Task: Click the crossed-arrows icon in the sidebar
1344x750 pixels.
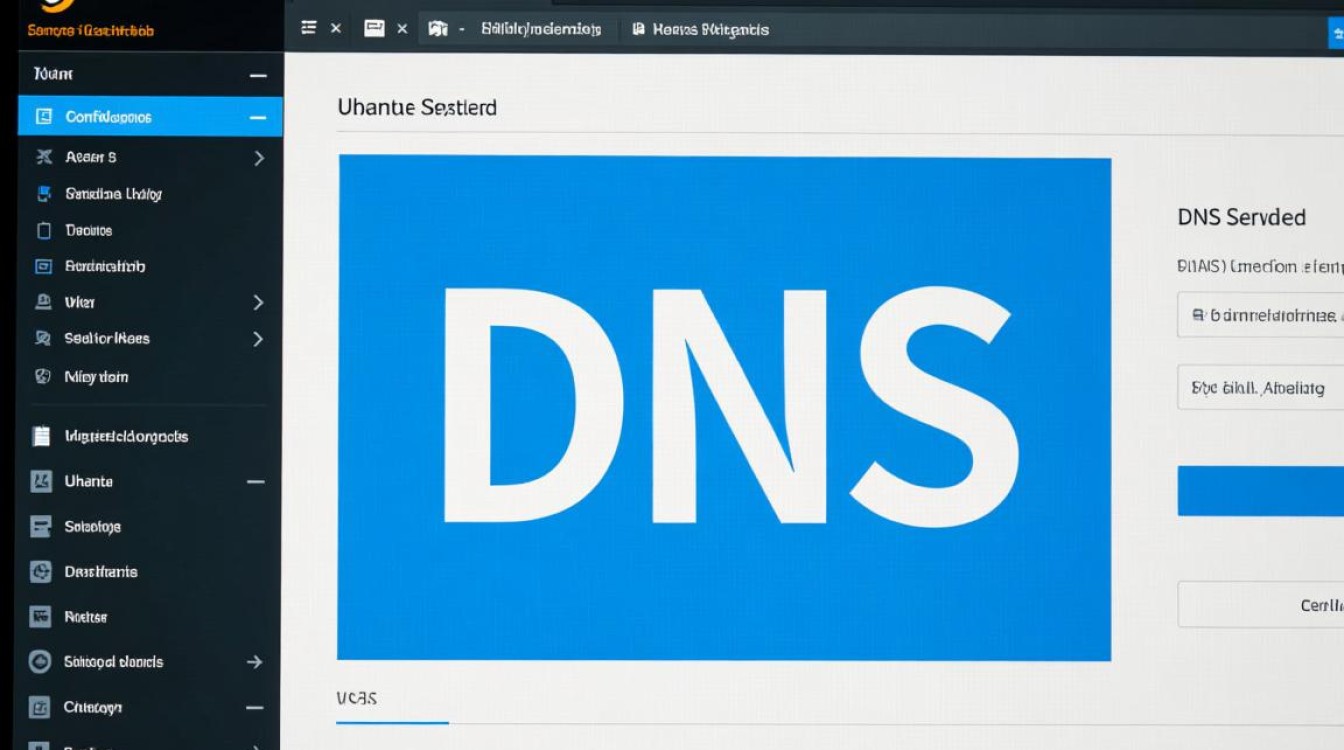Action: tap(43, 157)
